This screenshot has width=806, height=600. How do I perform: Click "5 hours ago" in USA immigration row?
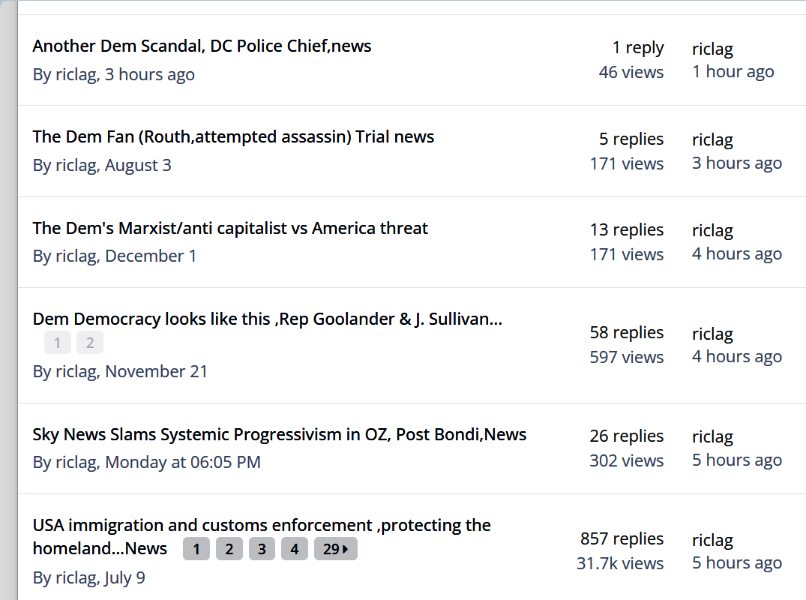[x=737, y=563]
